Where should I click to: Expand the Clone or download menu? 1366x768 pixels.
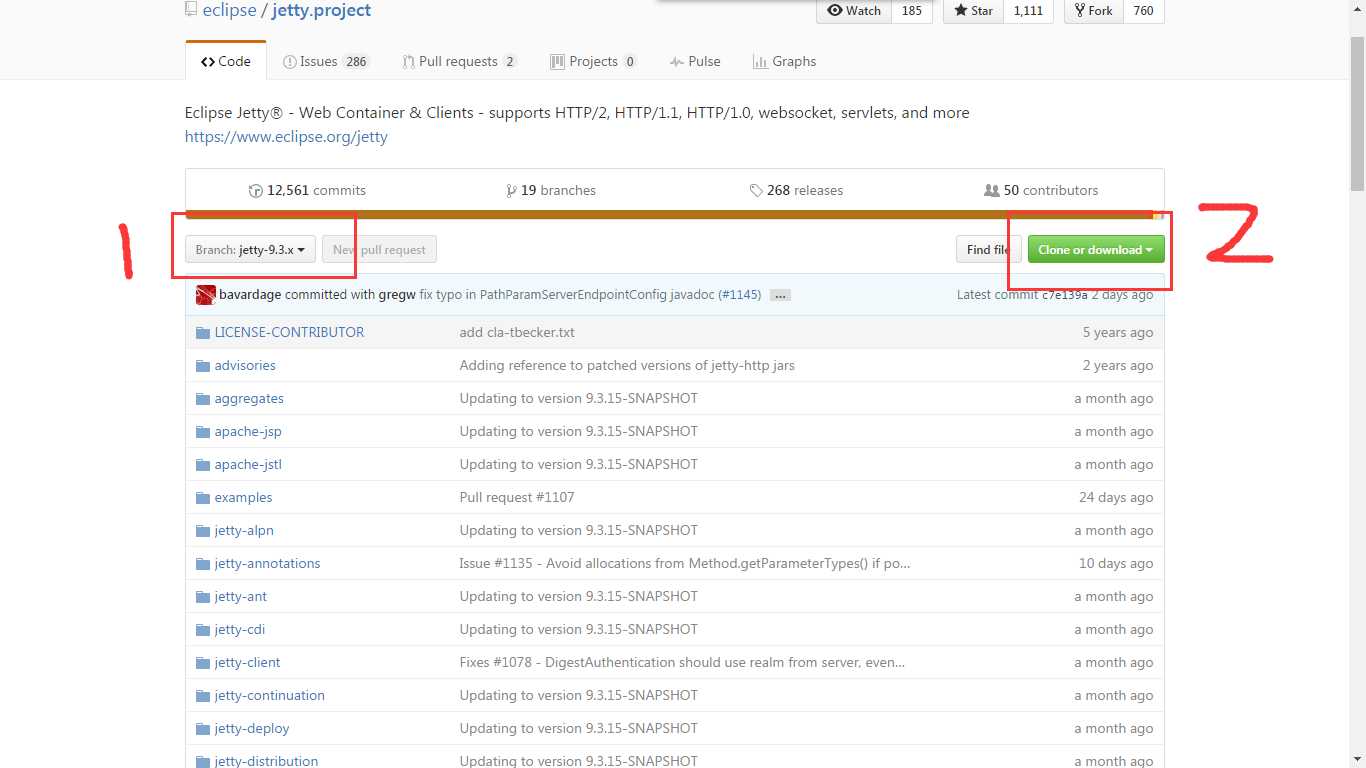1096,249
